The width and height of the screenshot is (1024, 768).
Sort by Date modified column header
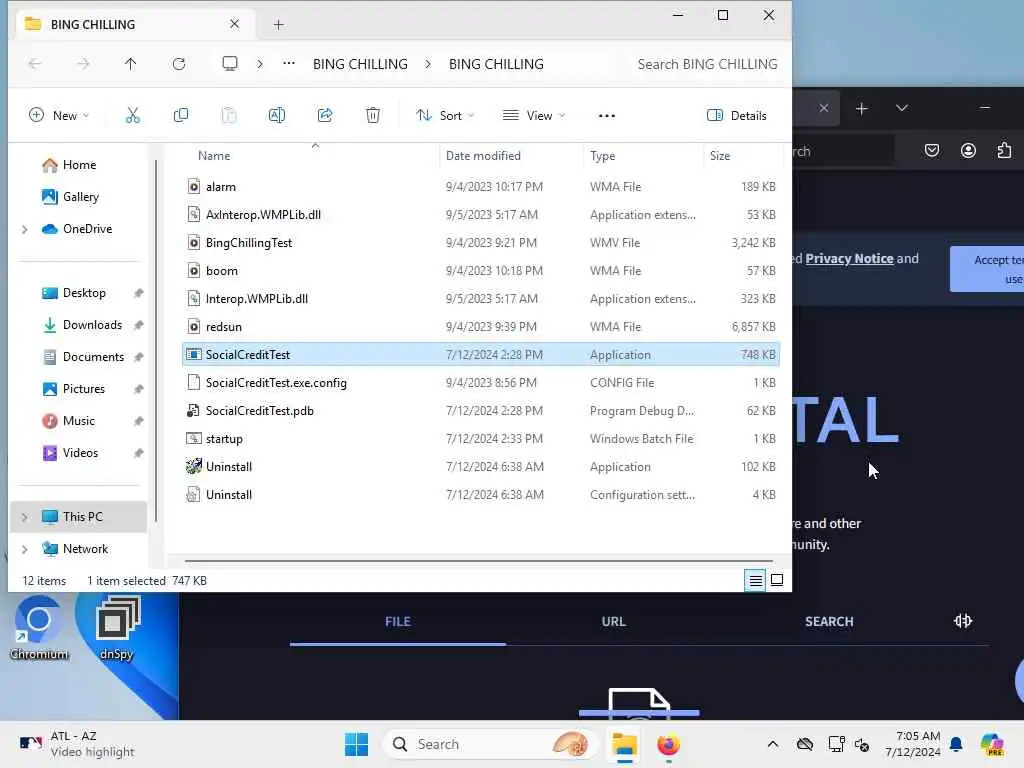(483, 156)
